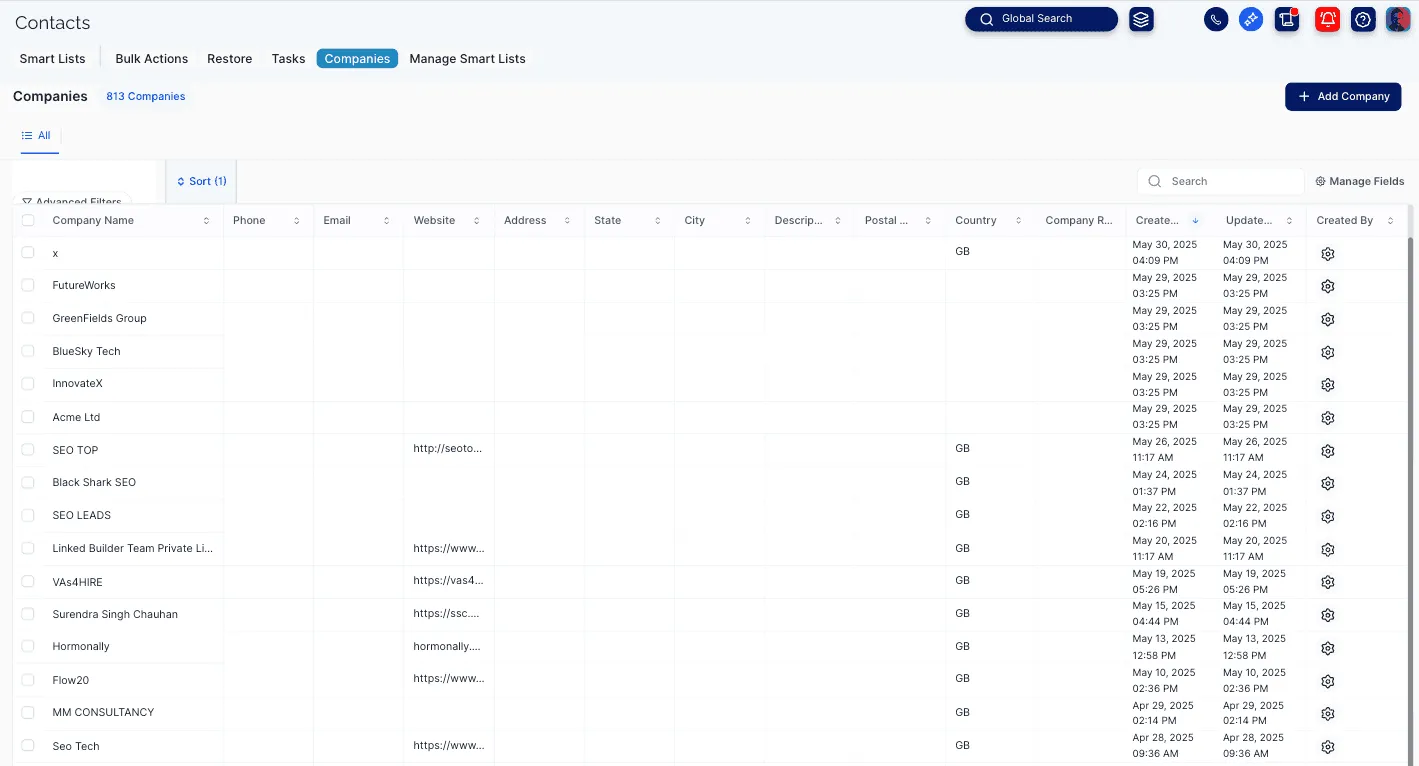The height and width of the screenshot is (766, 1419).
Task: Open the Country column sort arrows
Action: tap(1018, 220)
